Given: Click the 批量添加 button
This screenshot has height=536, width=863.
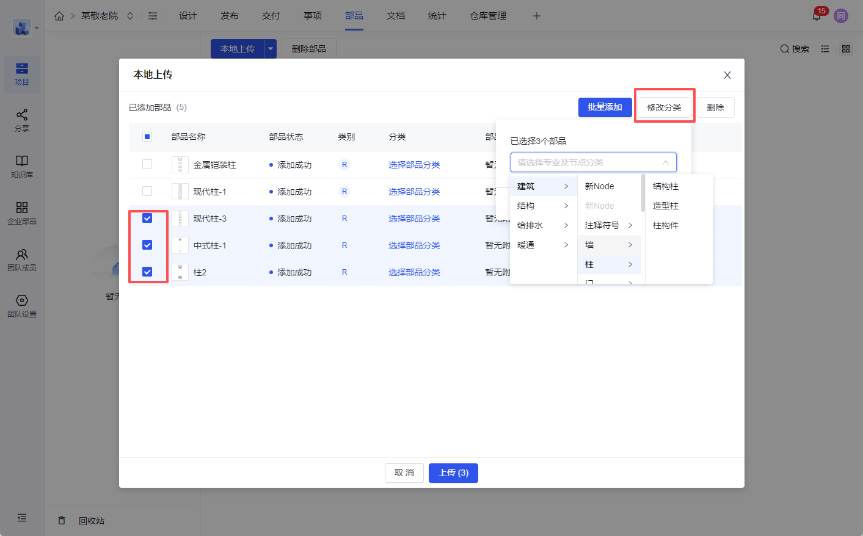Looking at the screenshot, I should [604, 107].
